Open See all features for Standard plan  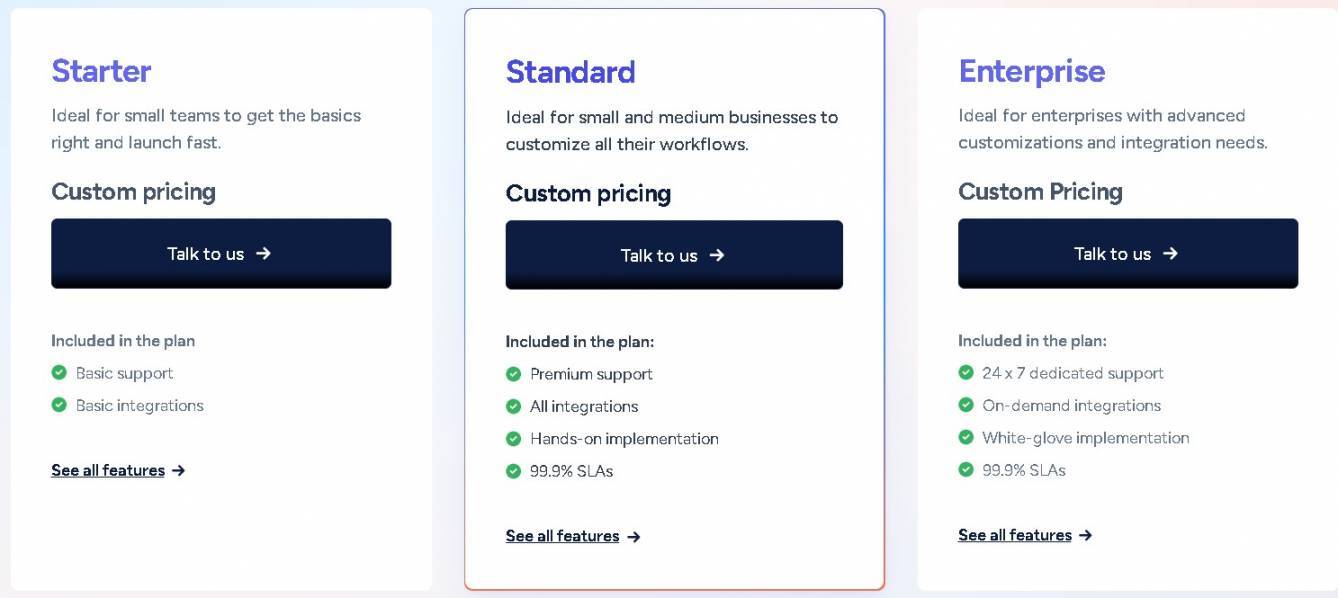pyautogui.click(x=562, y=536)
